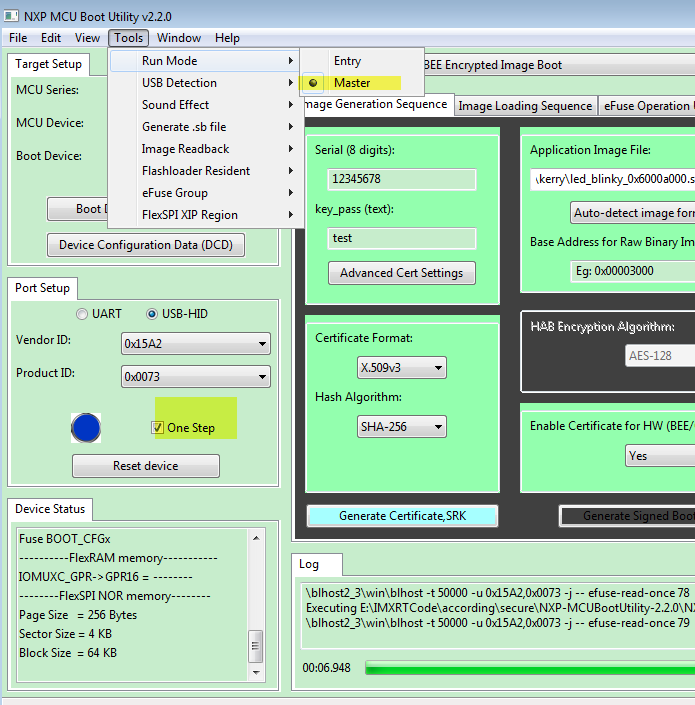Click the 'Fuse BOOT_CFGx' status line
695x705 pixels.
(x=65, y=539)
